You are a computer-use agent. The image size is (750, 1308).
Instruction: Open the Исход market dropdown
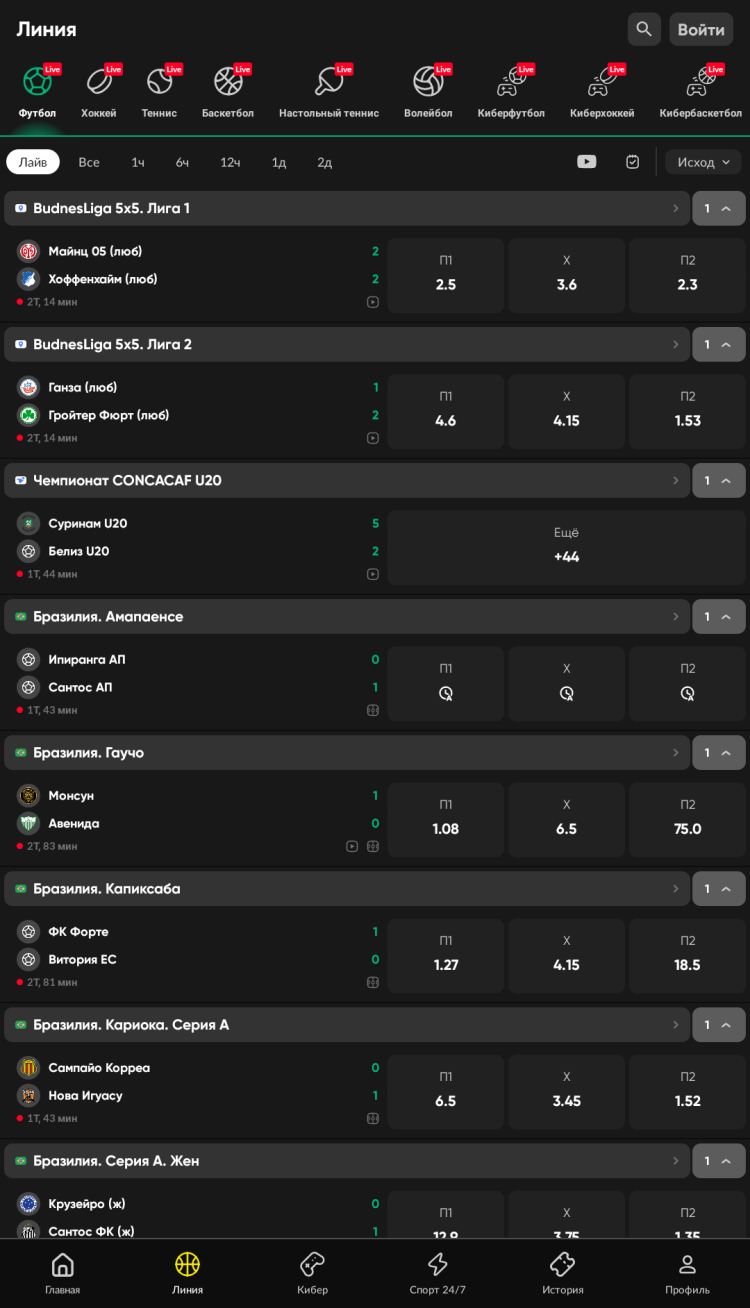(704, 162)
